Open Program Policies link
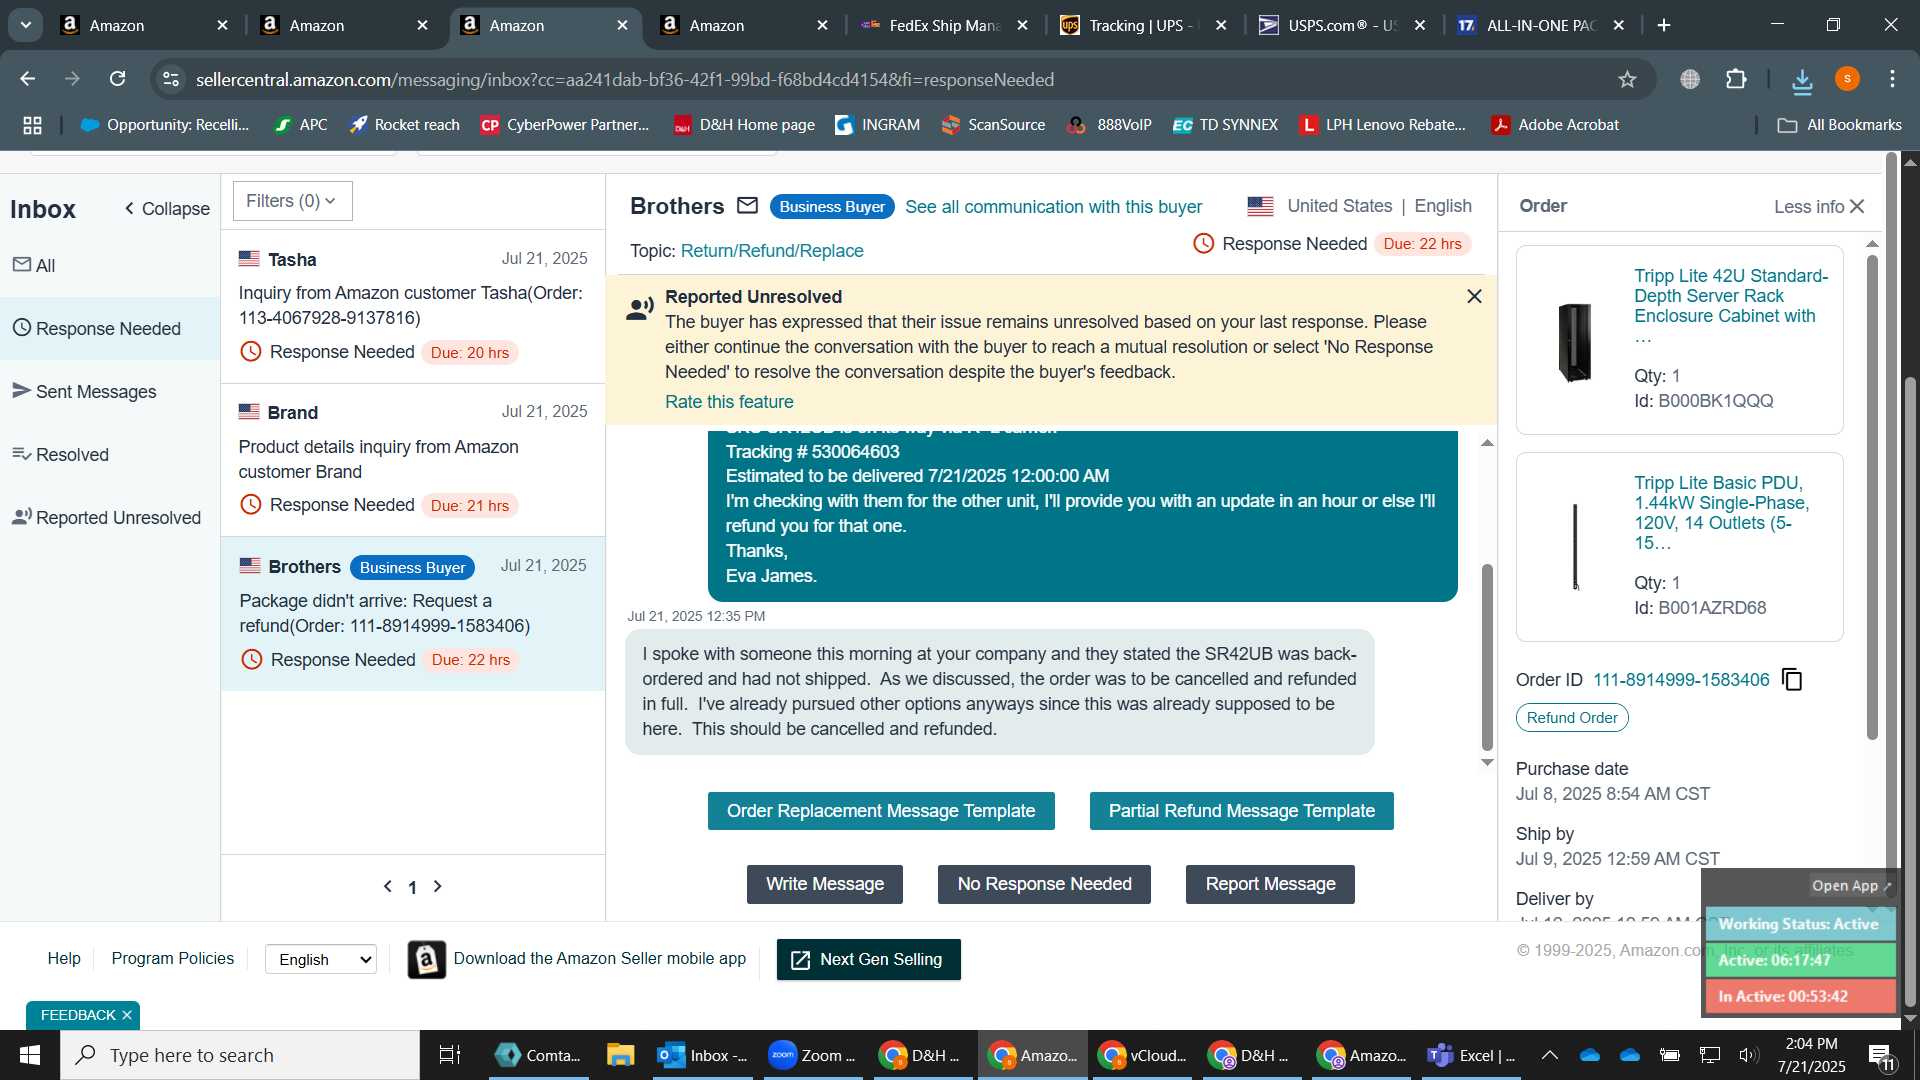The height and width of the screenshot is (1080, 1920). pos(173,959)
